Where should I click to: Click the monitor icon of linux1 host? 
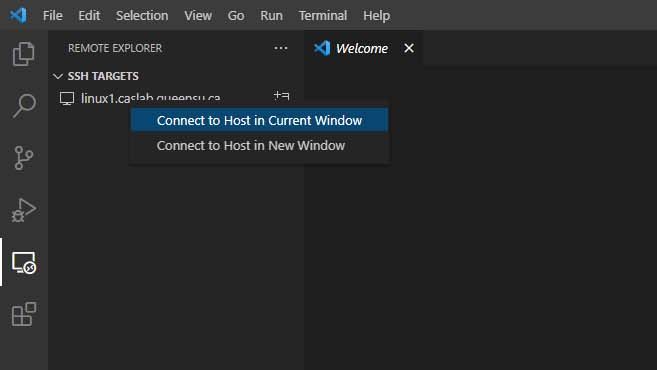tap(67, 98)
